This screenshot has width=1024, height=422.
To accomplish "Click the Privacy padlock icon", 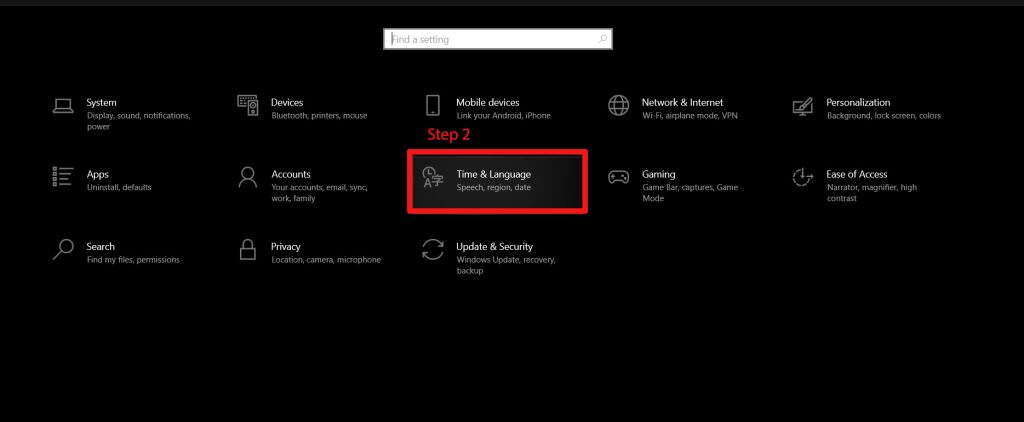I will tap(248, 249).
